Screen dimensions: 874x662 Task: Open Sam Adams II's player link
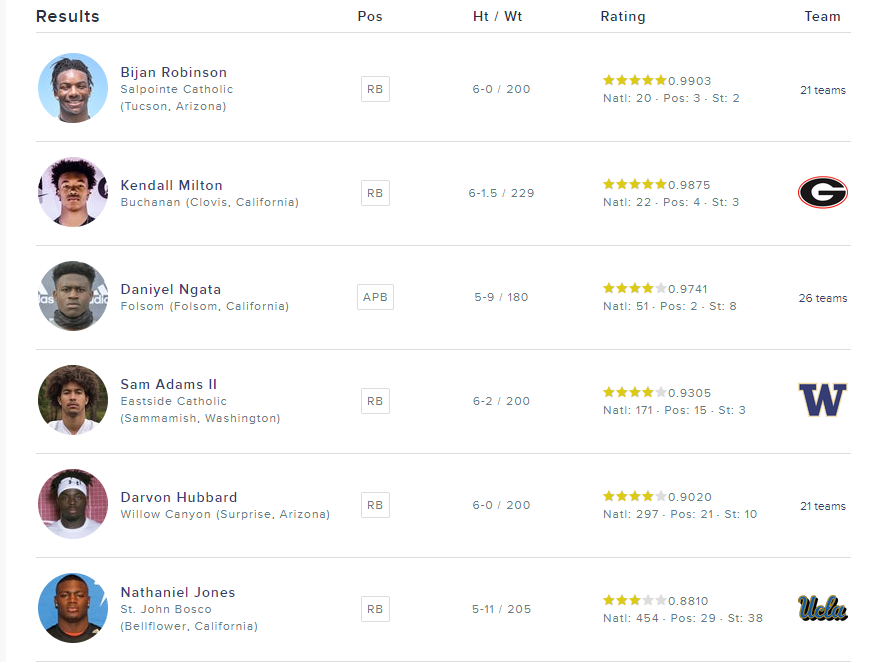point(168,384)
